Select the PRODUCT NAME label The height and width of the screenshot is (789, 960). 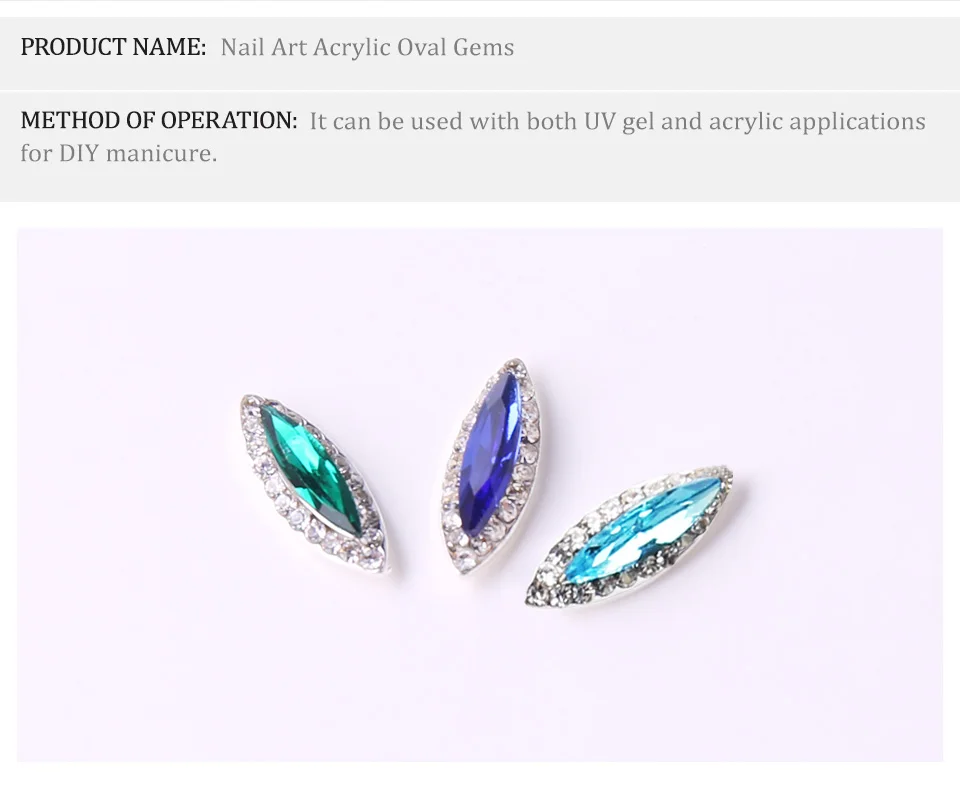[x=113, y=47]
